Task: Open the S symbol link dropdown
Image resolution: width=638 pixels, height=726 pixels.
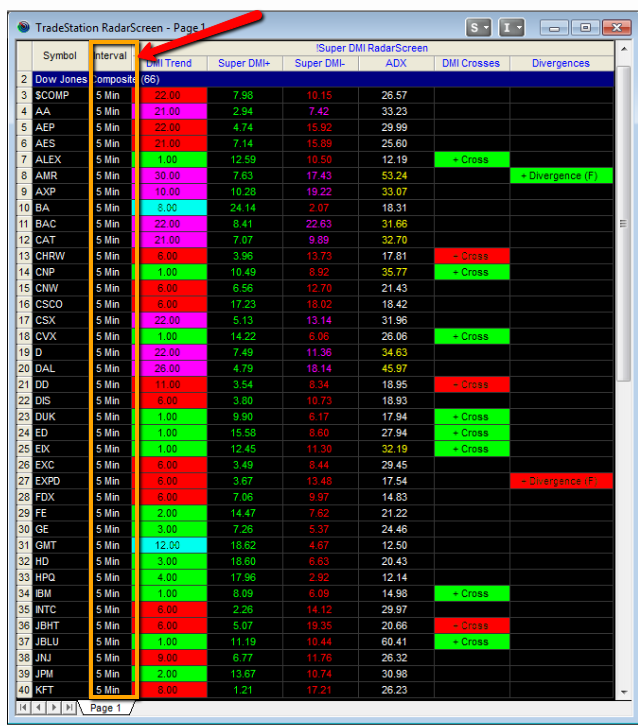Action: point(478,28)
